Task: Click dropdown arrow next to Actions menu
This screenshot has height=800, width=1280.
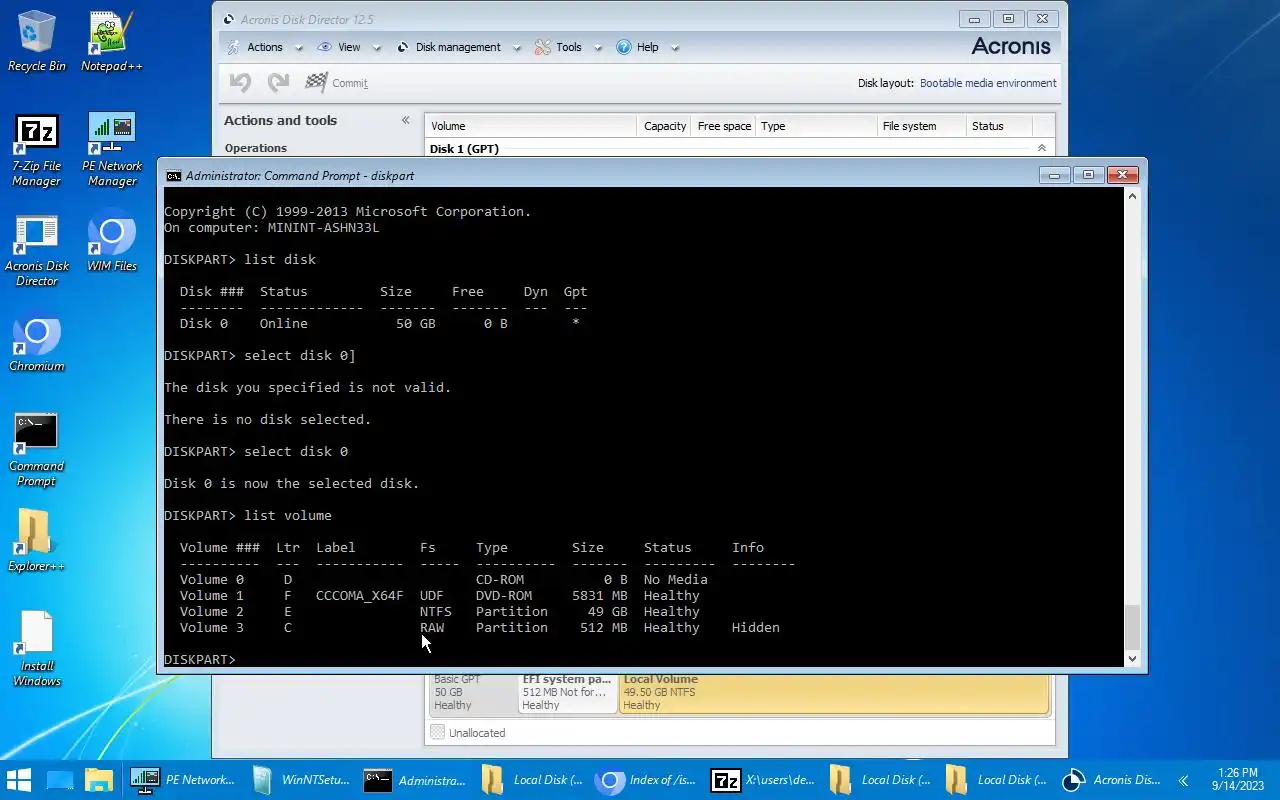Action: [298, 47]
